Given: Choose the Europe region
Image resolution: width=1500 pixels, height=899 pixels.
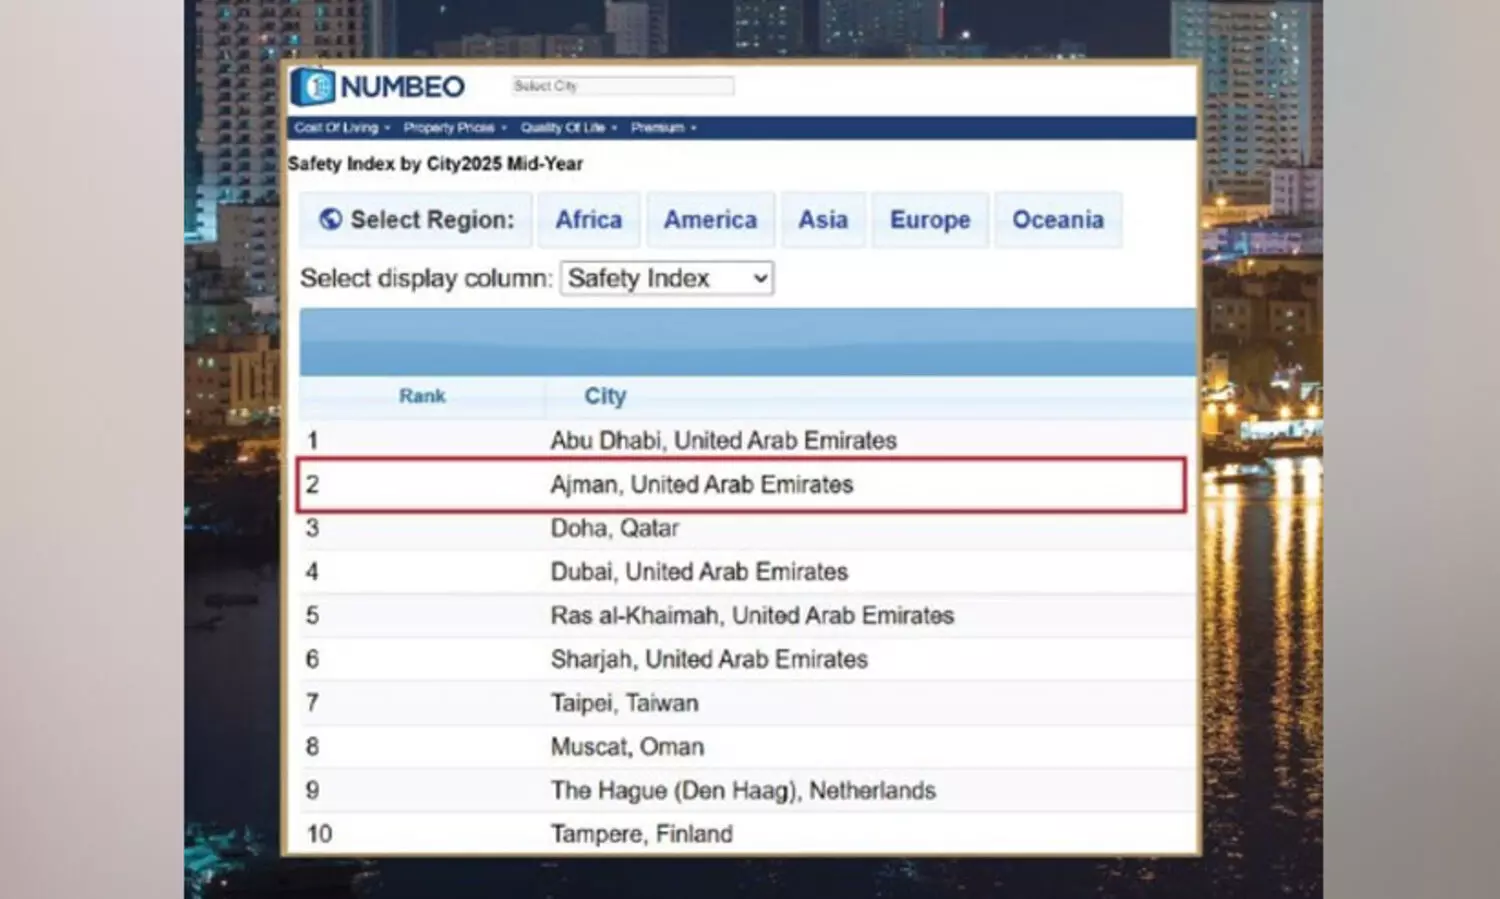Looking at the screenshot, I should (x=929, y=220).
